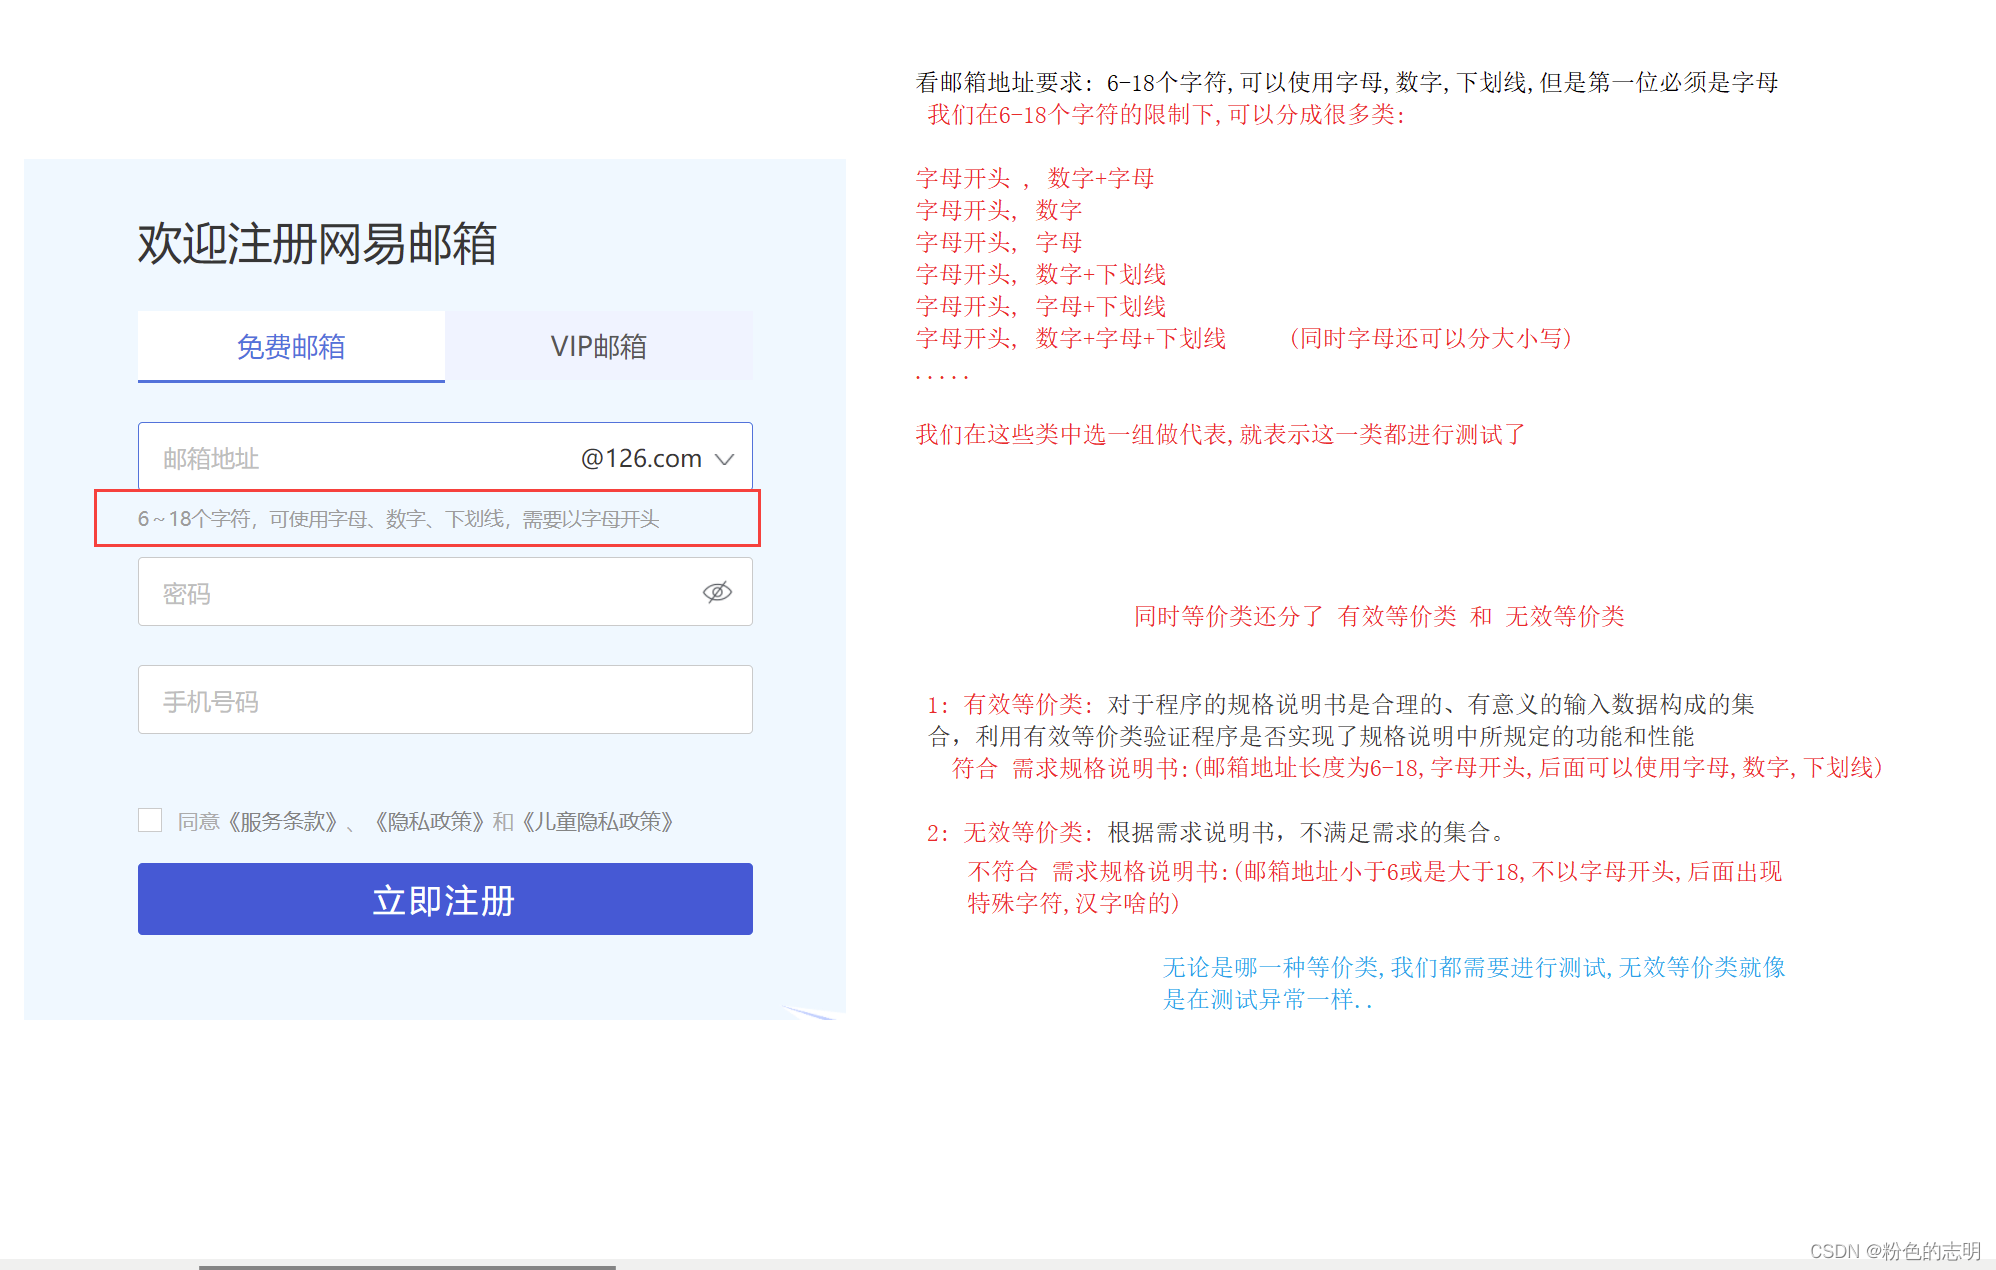This screenshot has height=1270, width=1996.
Task: Check the agree-to-terms checkbox
Action: pyautogui.click(x=150, y=820)
